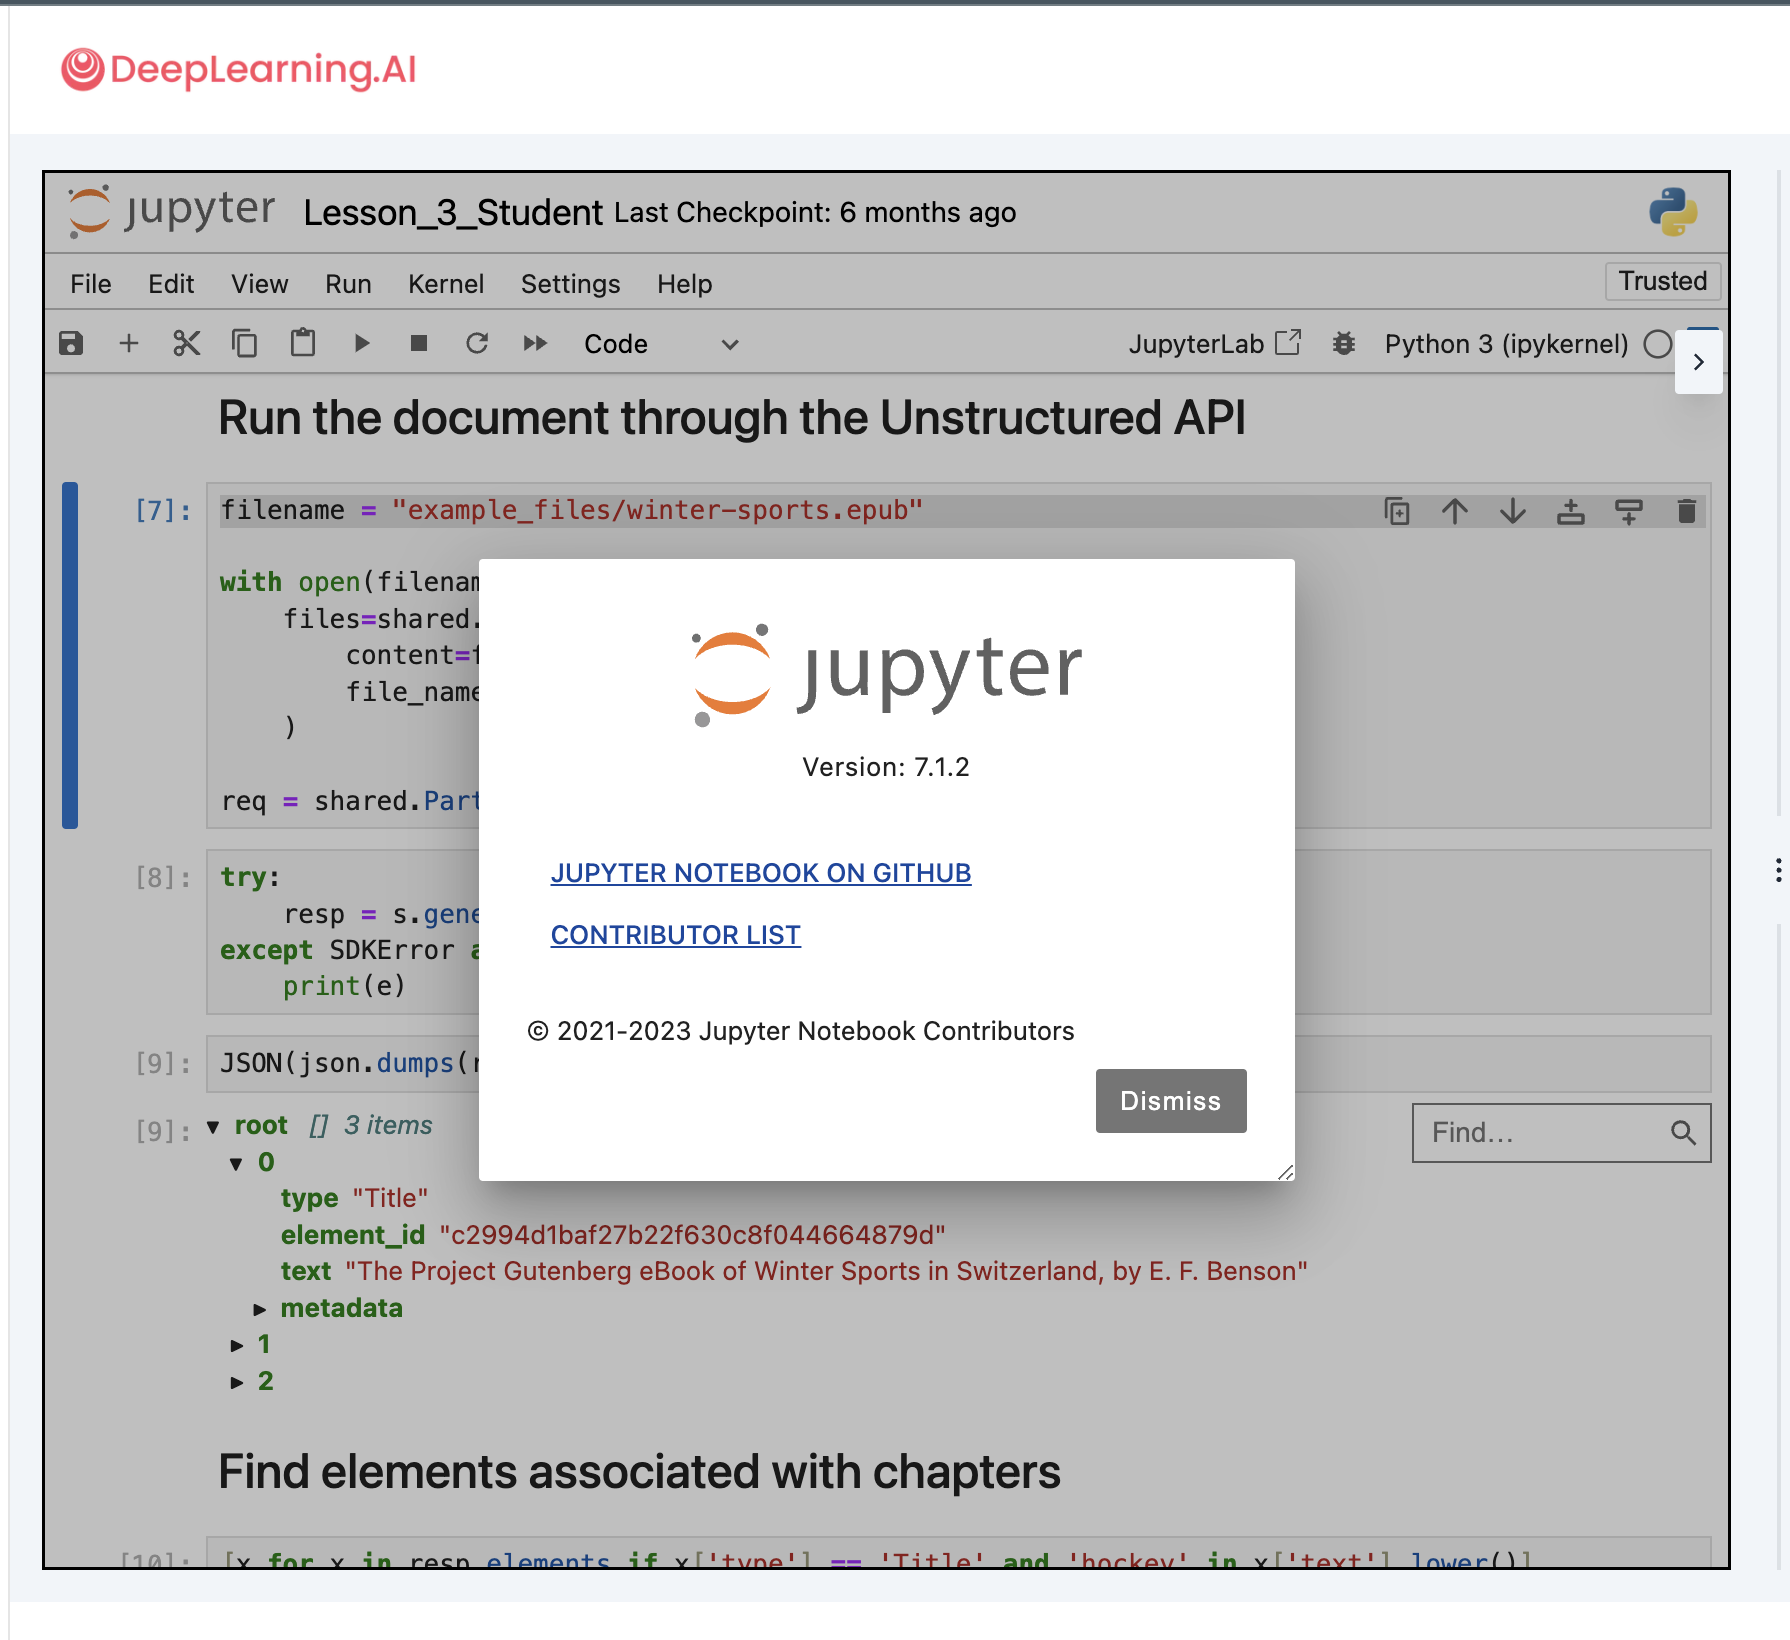Click the Version: 7.1.2 text

click(886, 767)
